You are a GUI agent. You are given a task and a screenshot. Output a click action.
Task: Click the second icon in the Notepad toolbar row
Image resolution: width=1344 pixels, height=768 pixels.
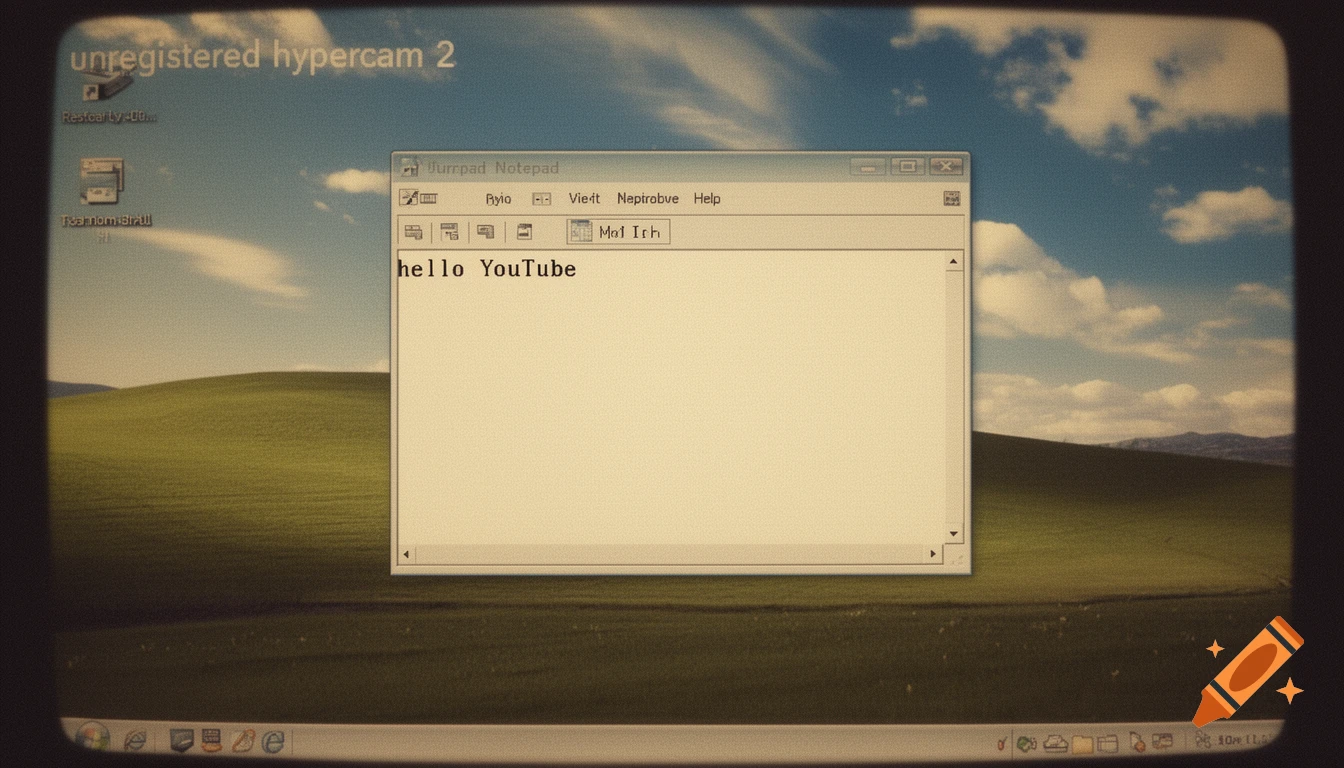tap(450, 232)
